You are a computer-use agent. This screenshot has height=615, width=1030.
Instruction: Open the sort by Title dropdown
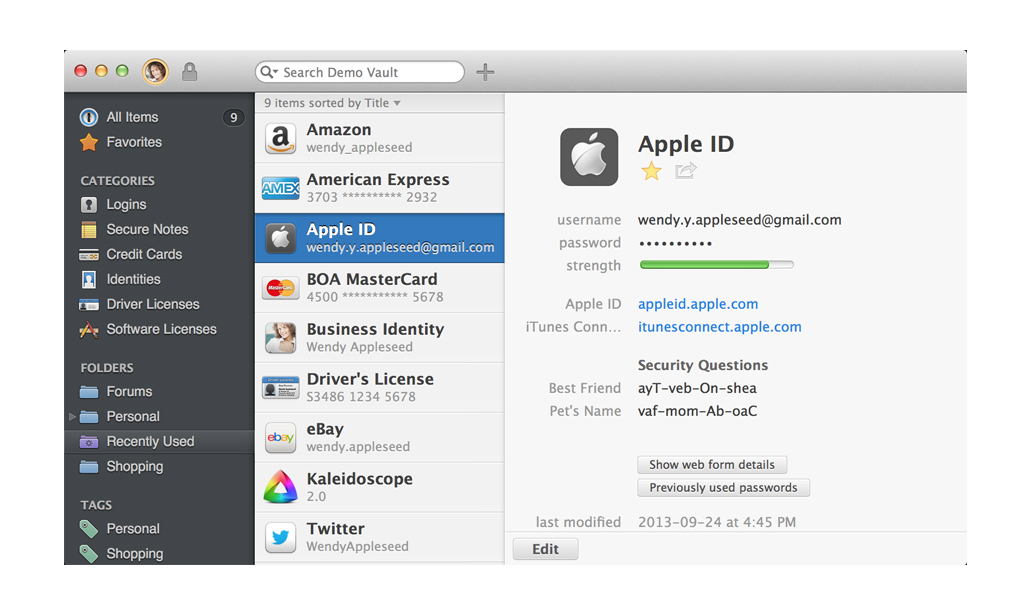396,103
